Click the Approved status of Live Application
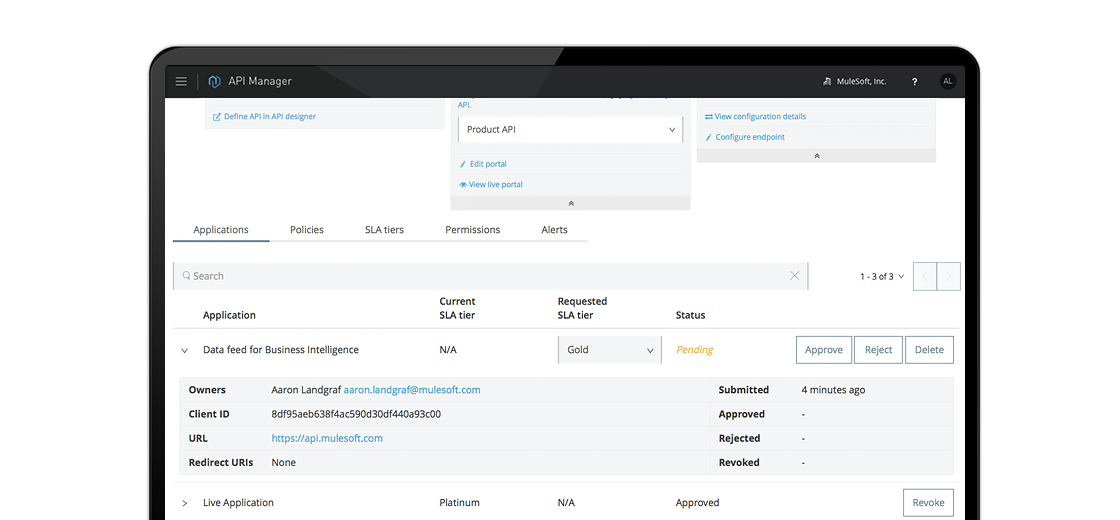 tap(697, 503)
